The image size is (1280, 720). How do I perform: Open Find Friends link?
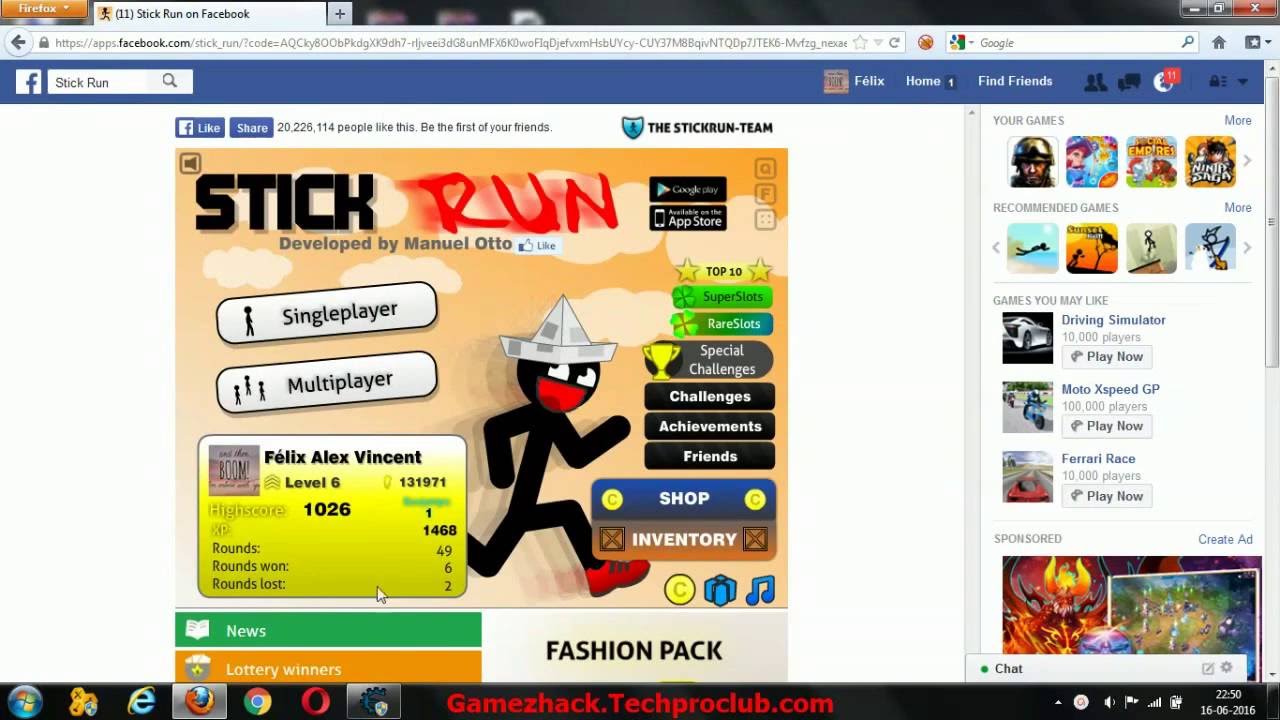point(1015,81)
